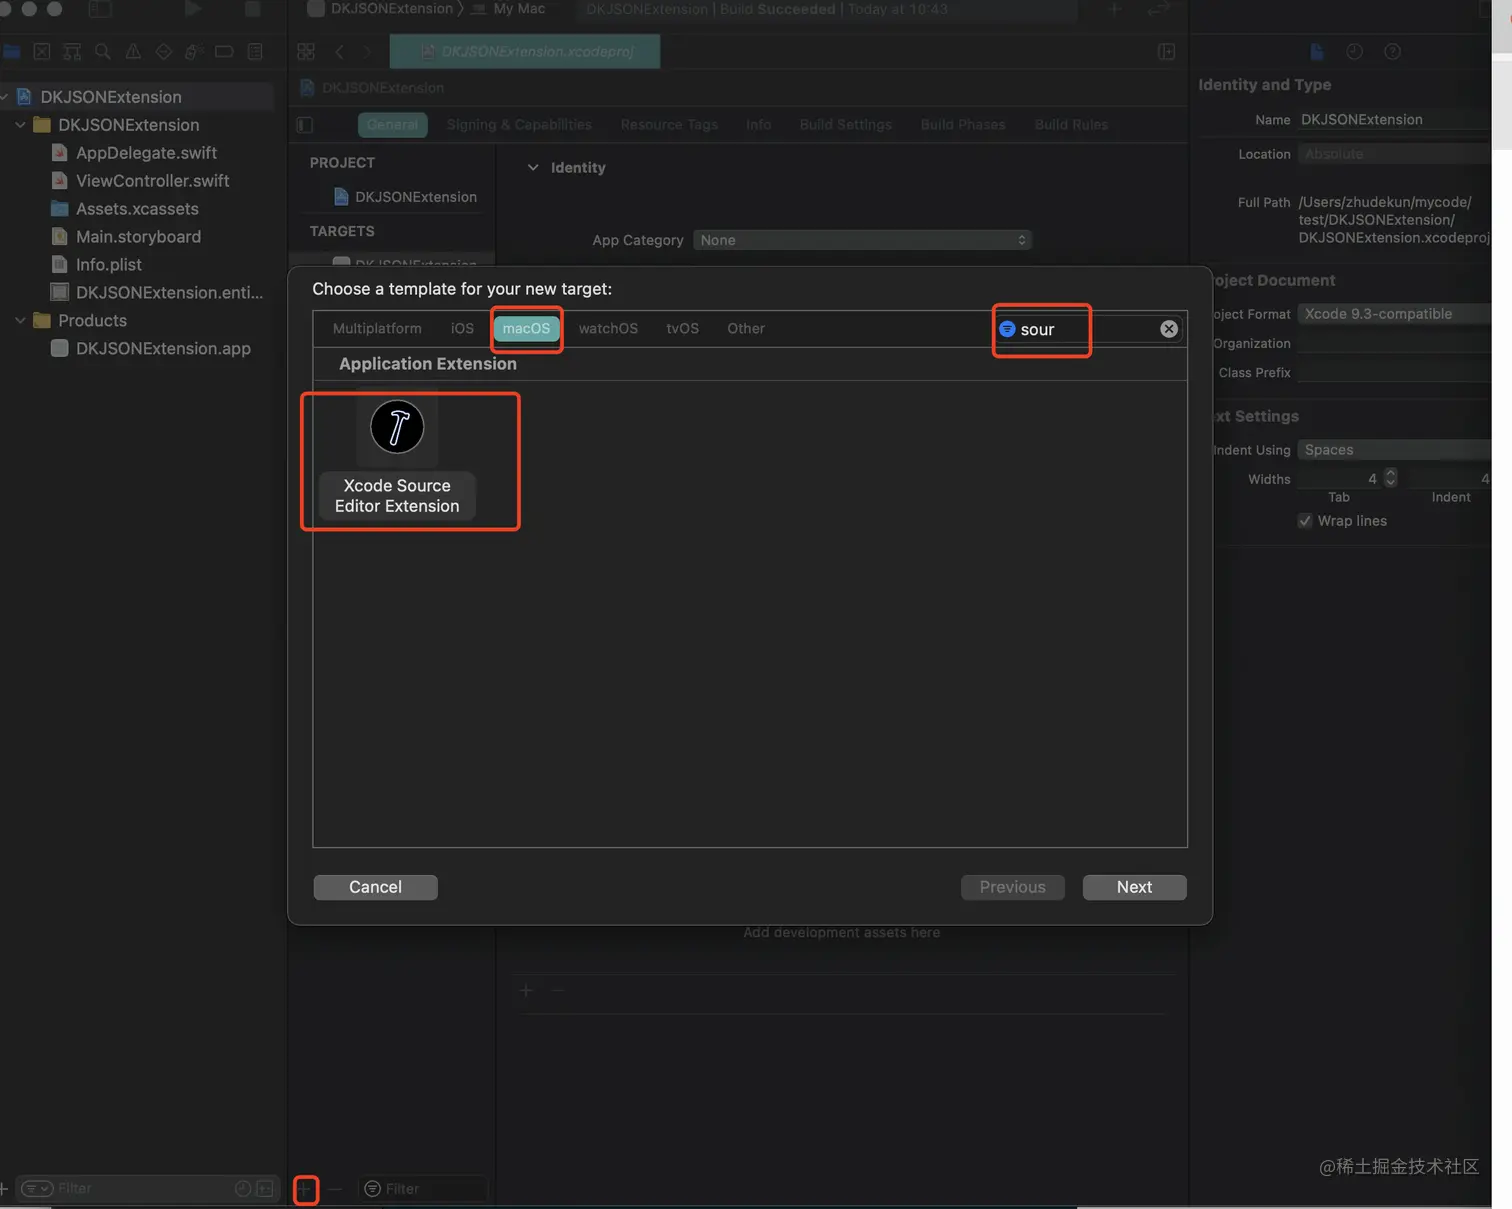
Task: Select DKJSONExtension.app under Products
Action: (163, 349)
